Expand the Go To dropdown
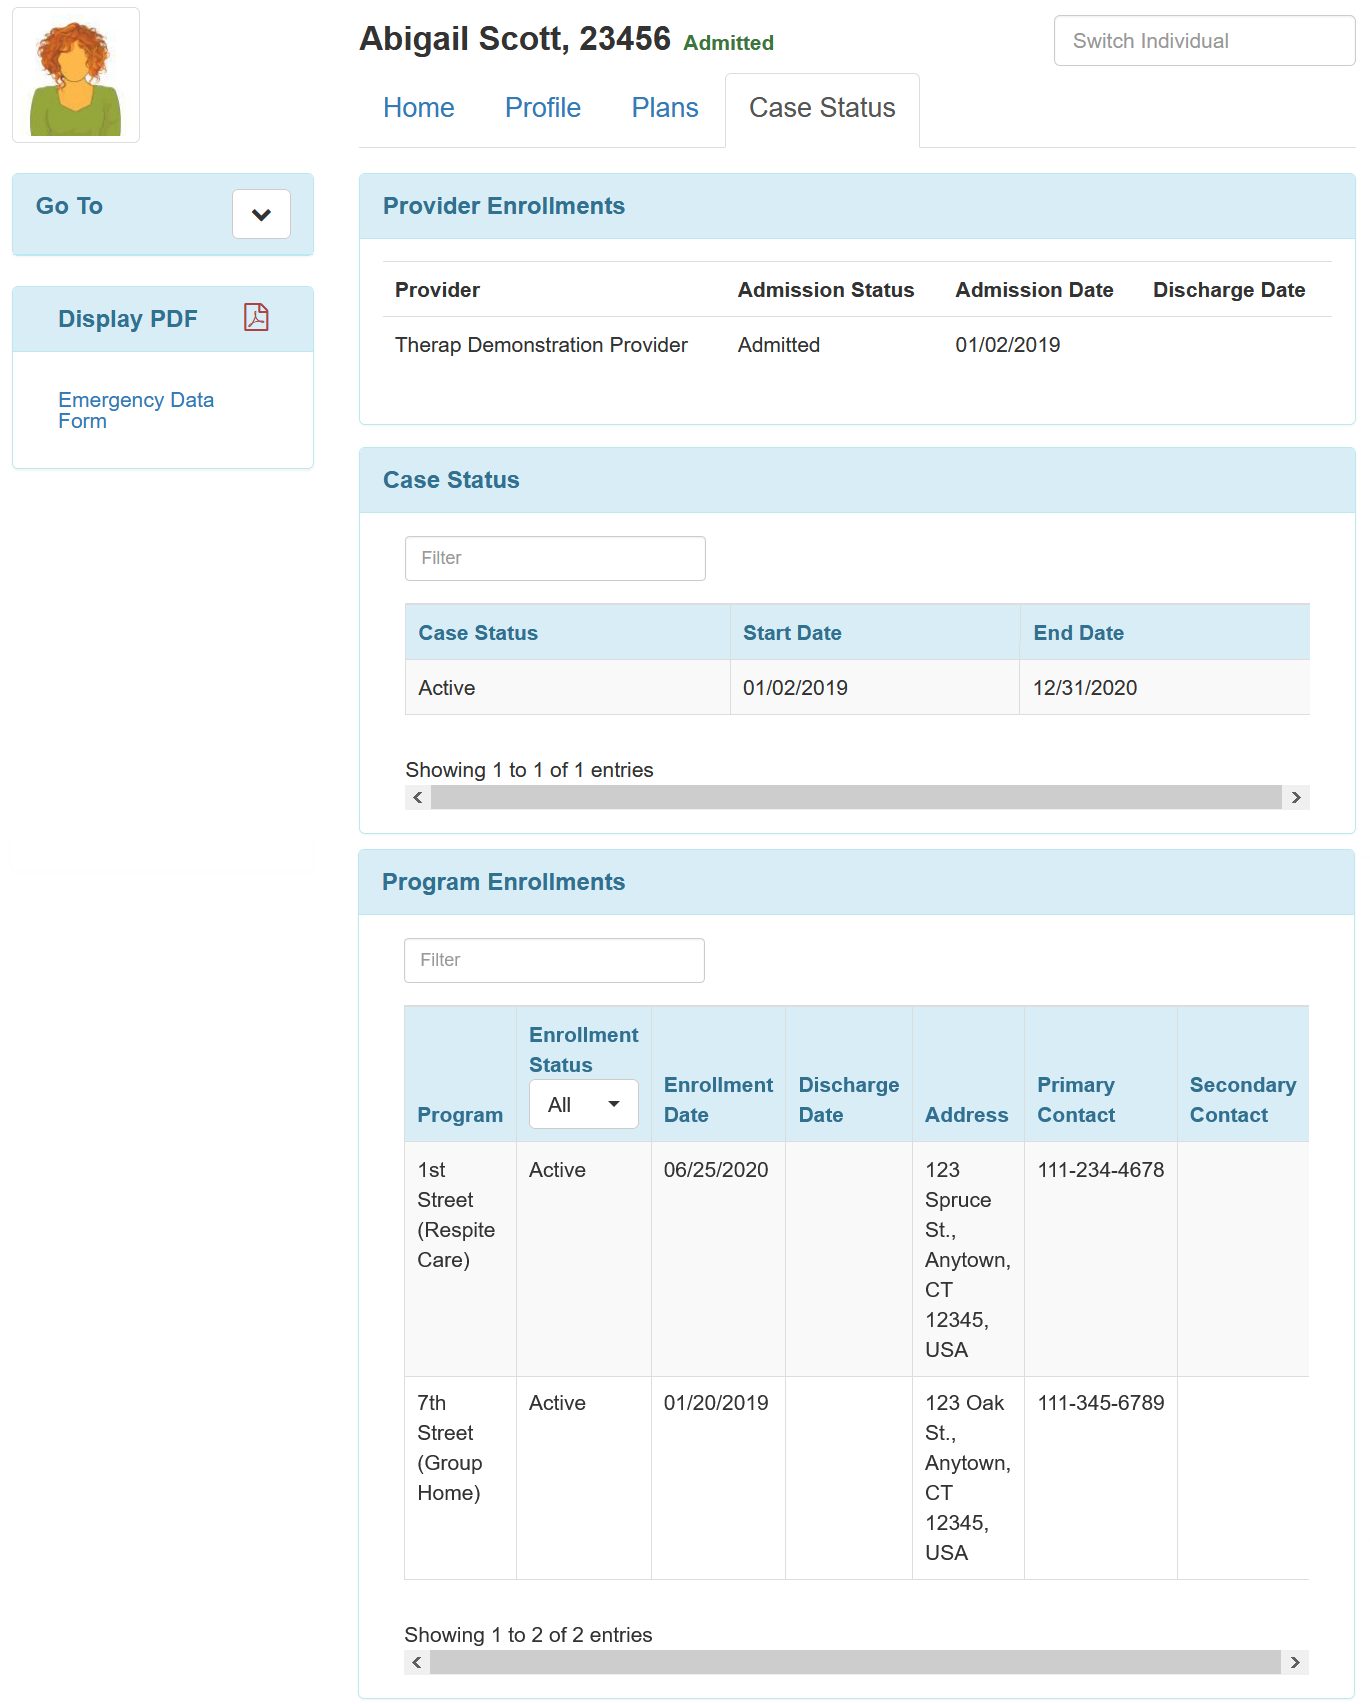Image resolution: width=1370 pixels, height=1704 pixels. (x=261, y=214)
